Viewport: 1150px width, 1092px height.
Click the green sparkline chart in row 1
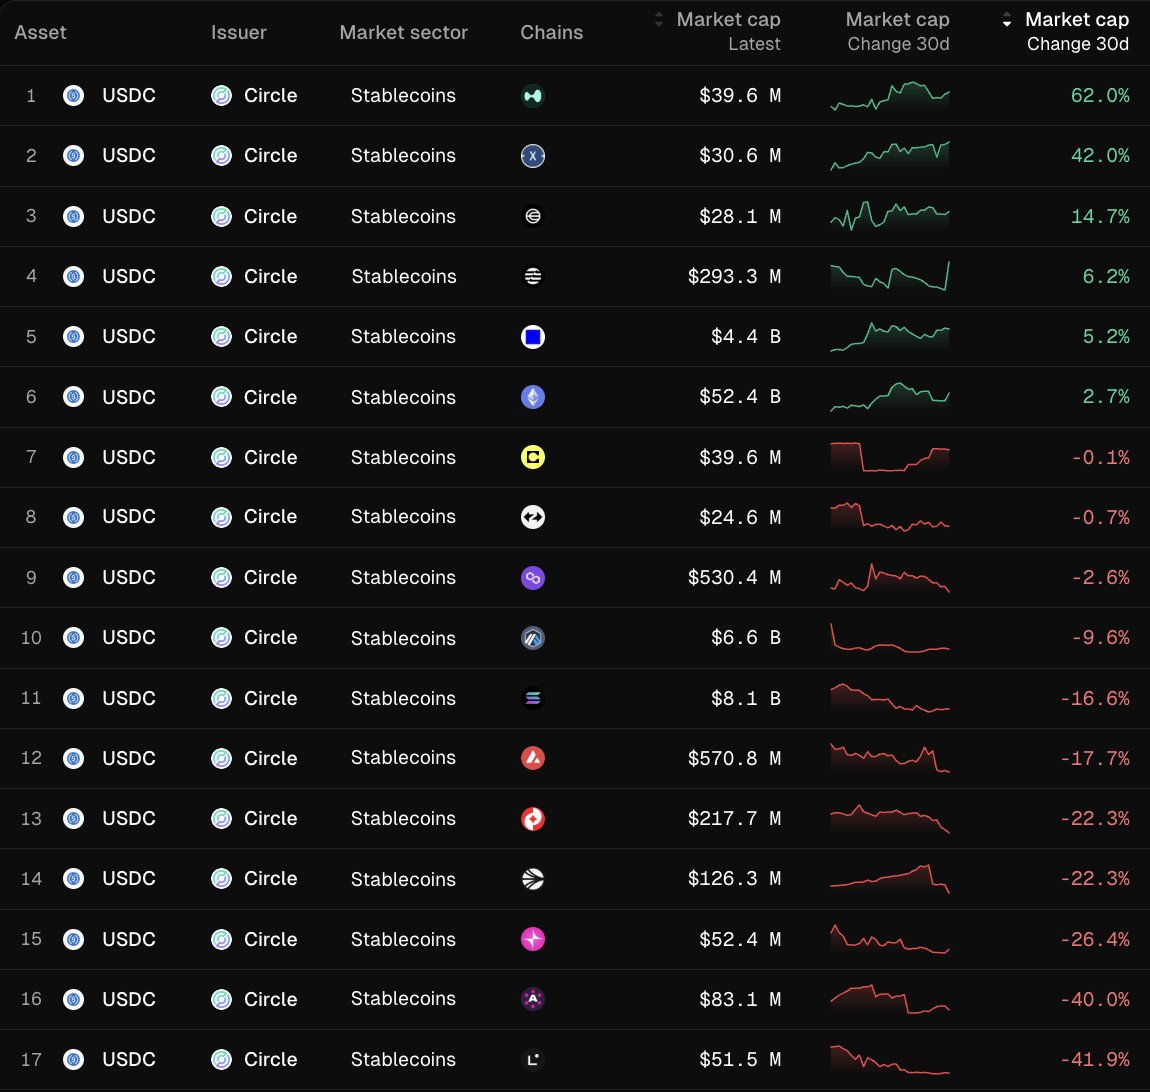[x=889, y=96]
